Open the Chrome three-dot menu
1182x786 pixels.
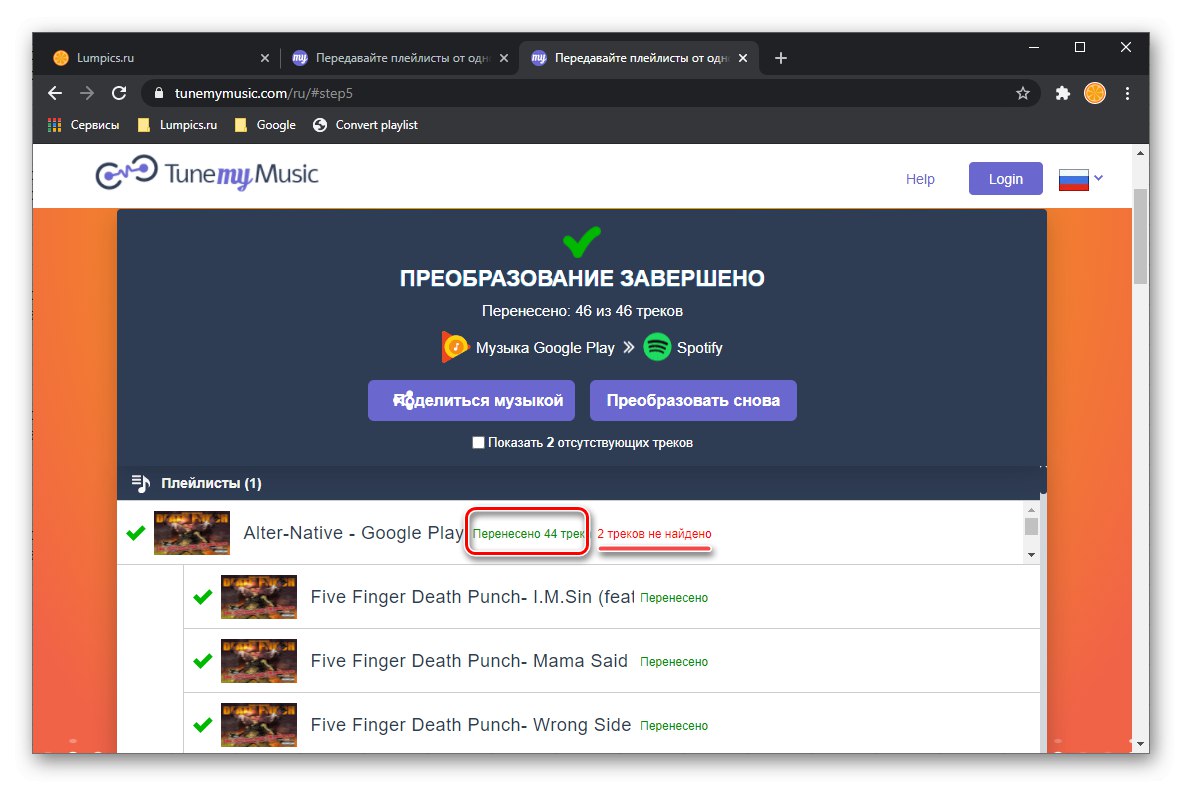click(x=1127, y=93)
